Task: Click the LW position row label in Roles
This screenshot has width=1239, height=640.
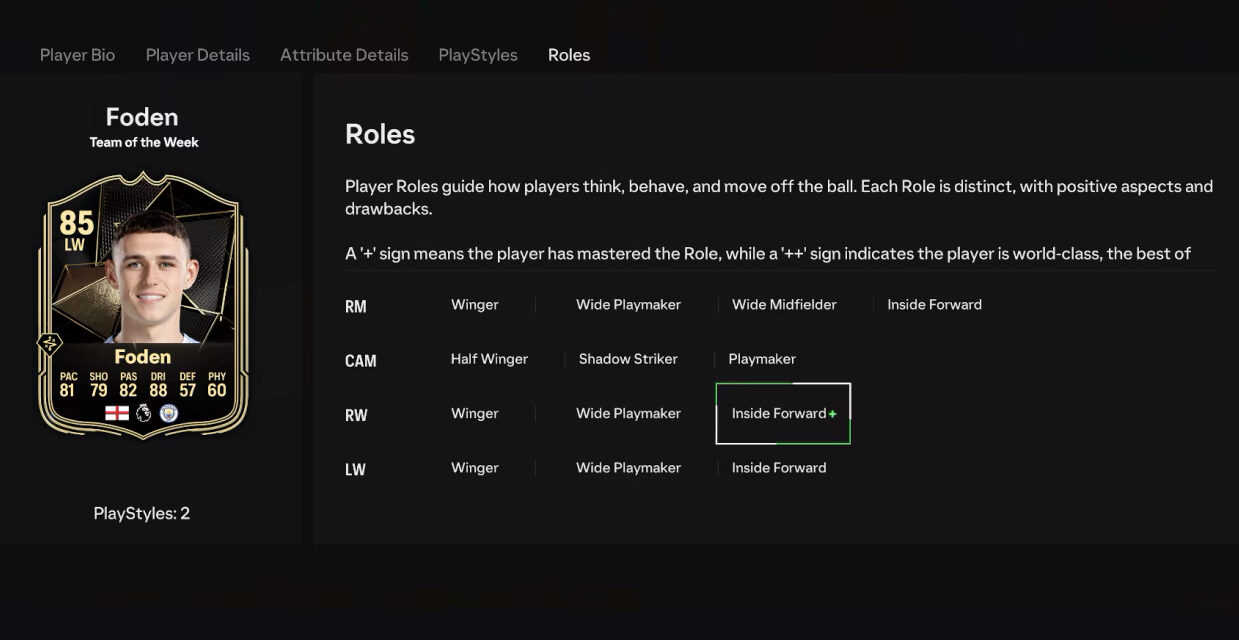Action: [x=355, y=469]
